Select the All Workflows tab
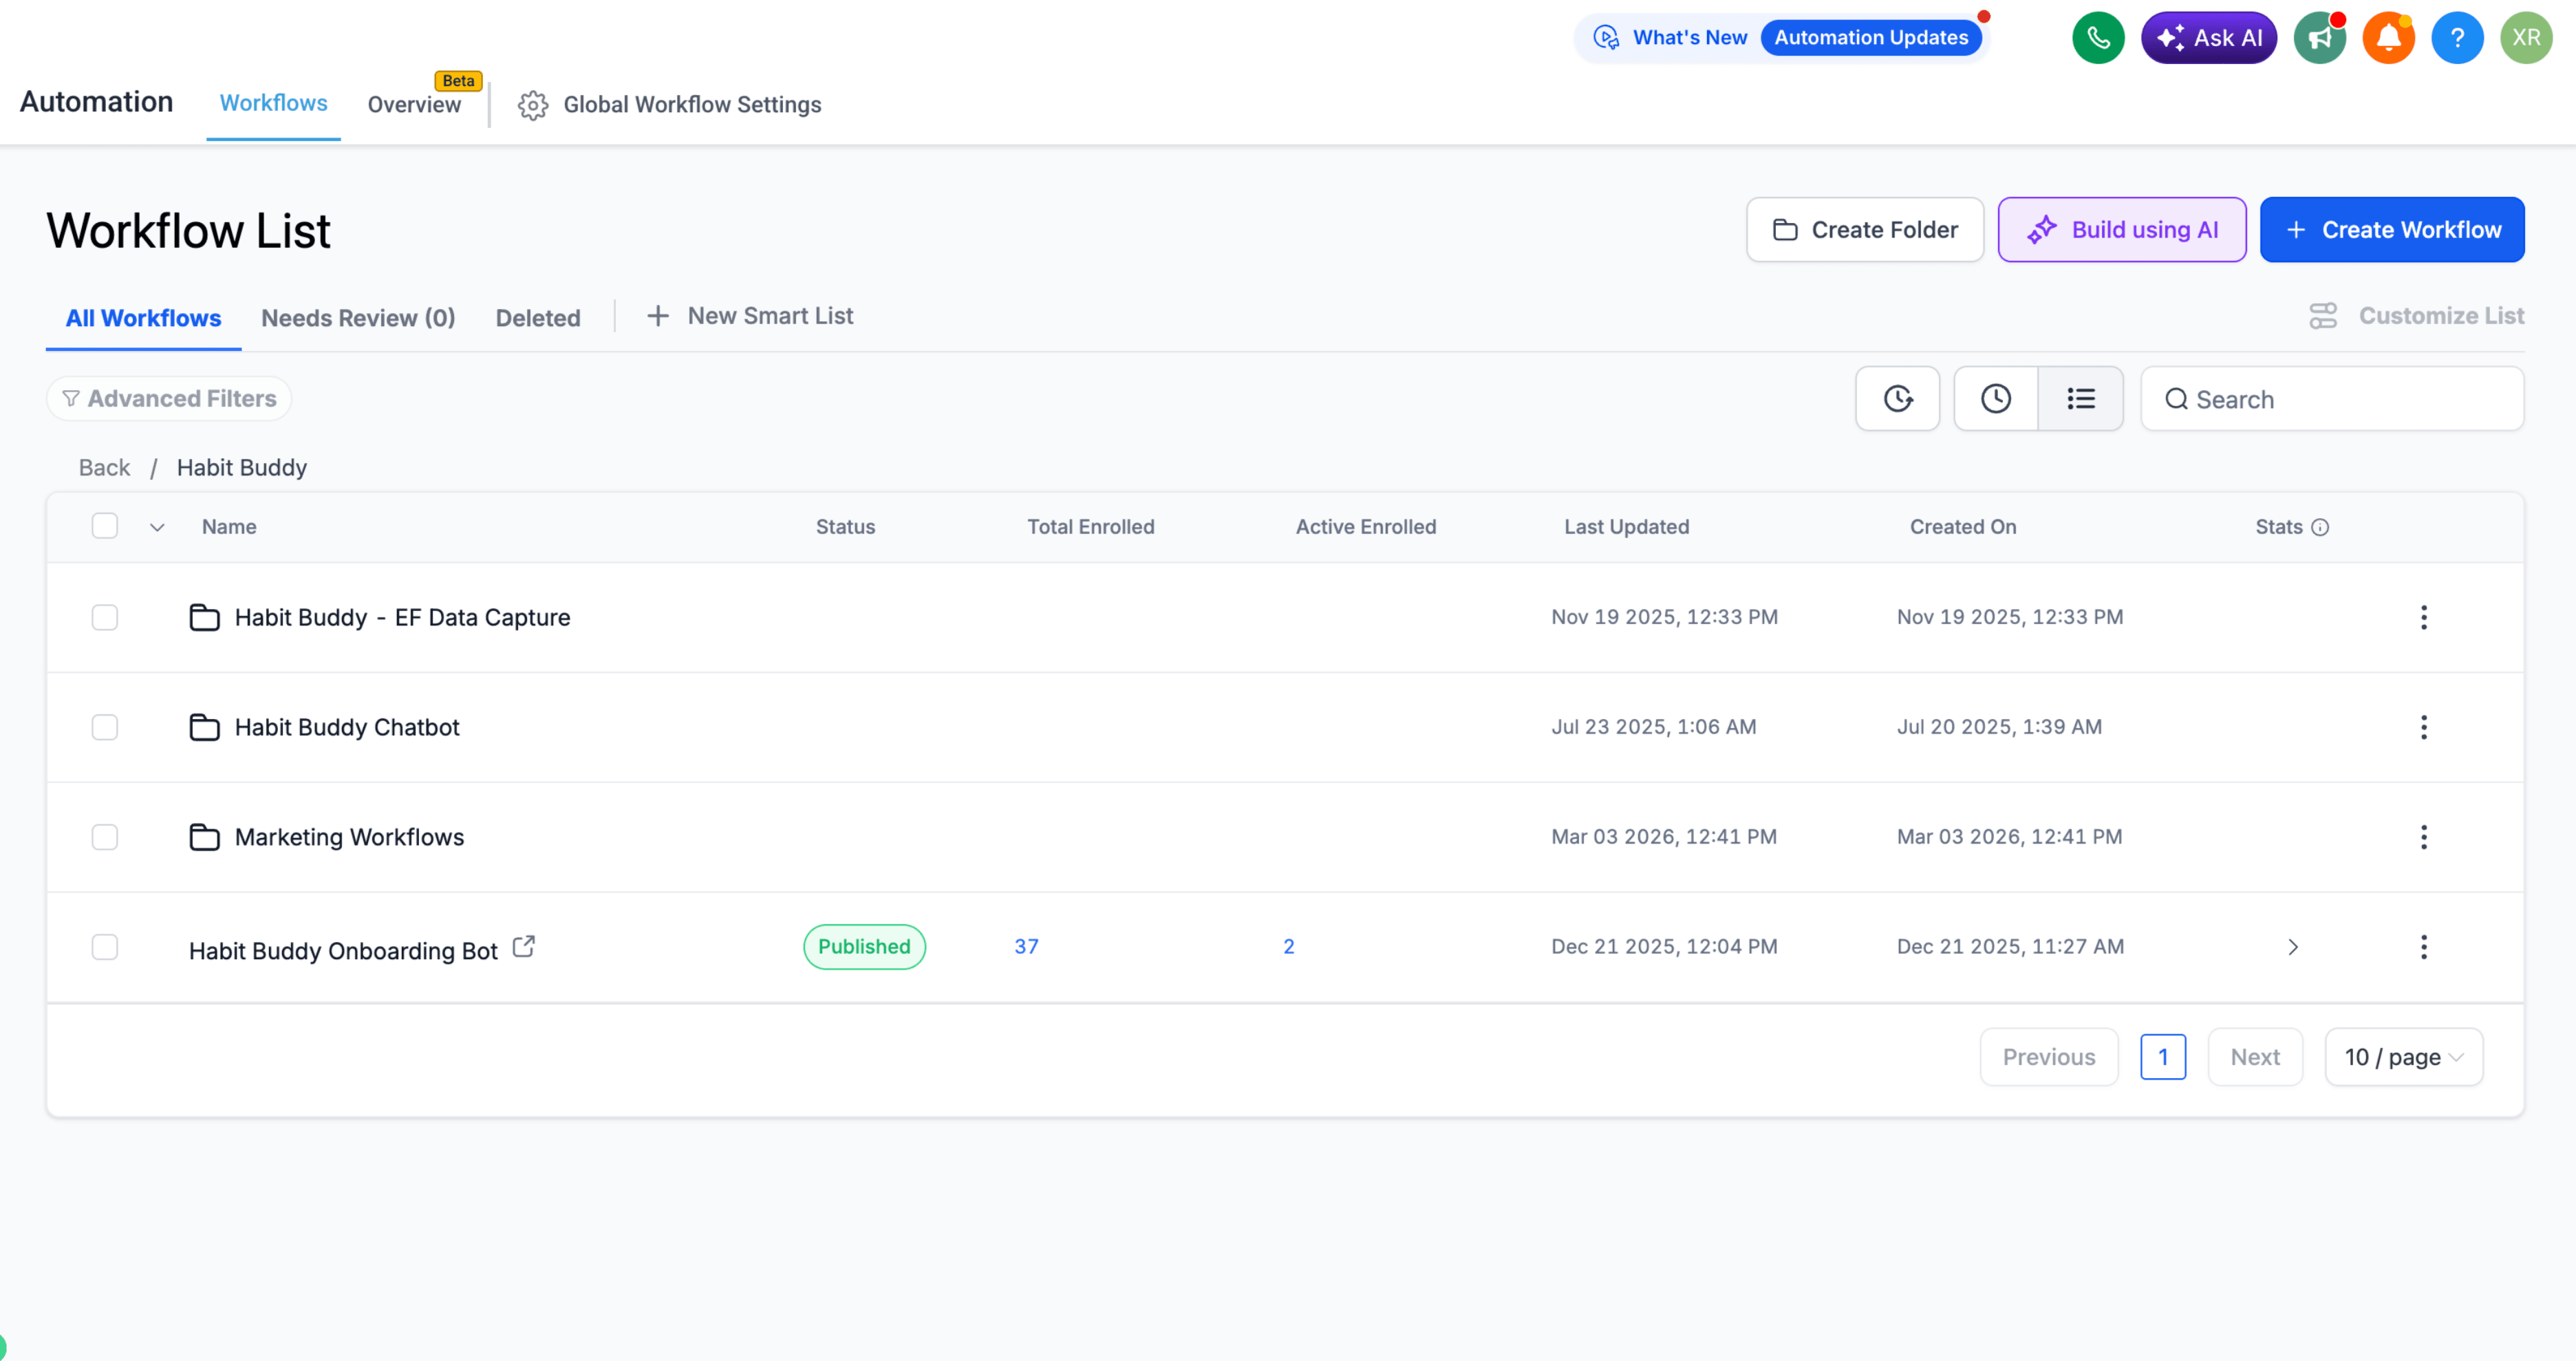Viewport: 2576px width, 1361px height. [x=143, y=318]
